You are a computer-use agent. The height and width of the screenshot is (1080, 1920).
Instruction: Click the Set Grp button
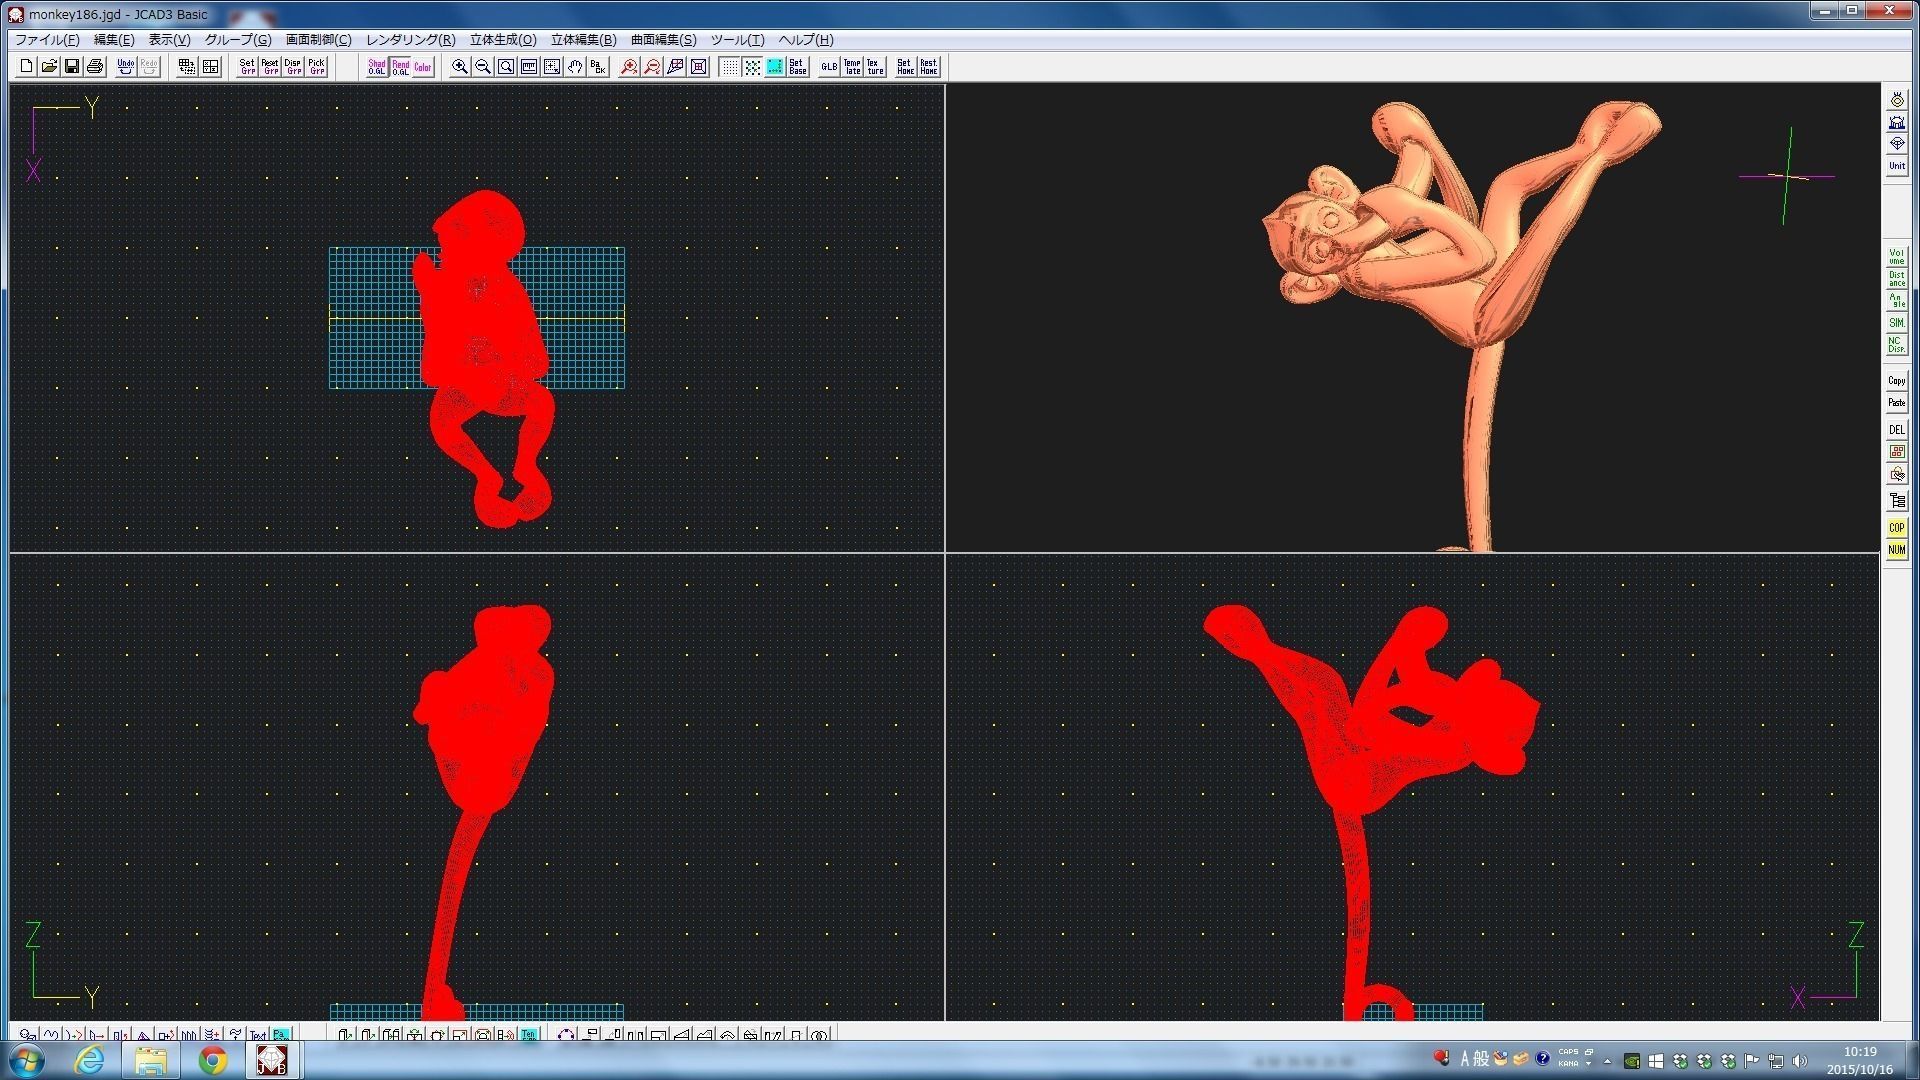coord(247,67)
